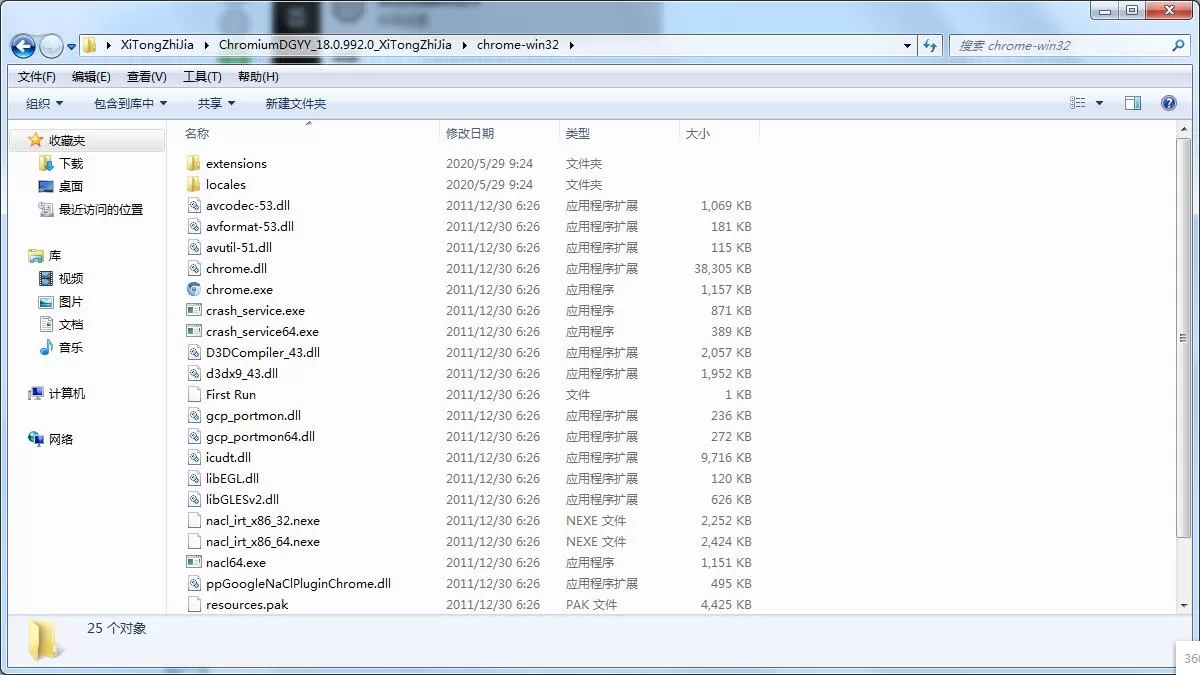
Task: Select 下载 in the navigation pane
Action: click(x=70, y=163)
